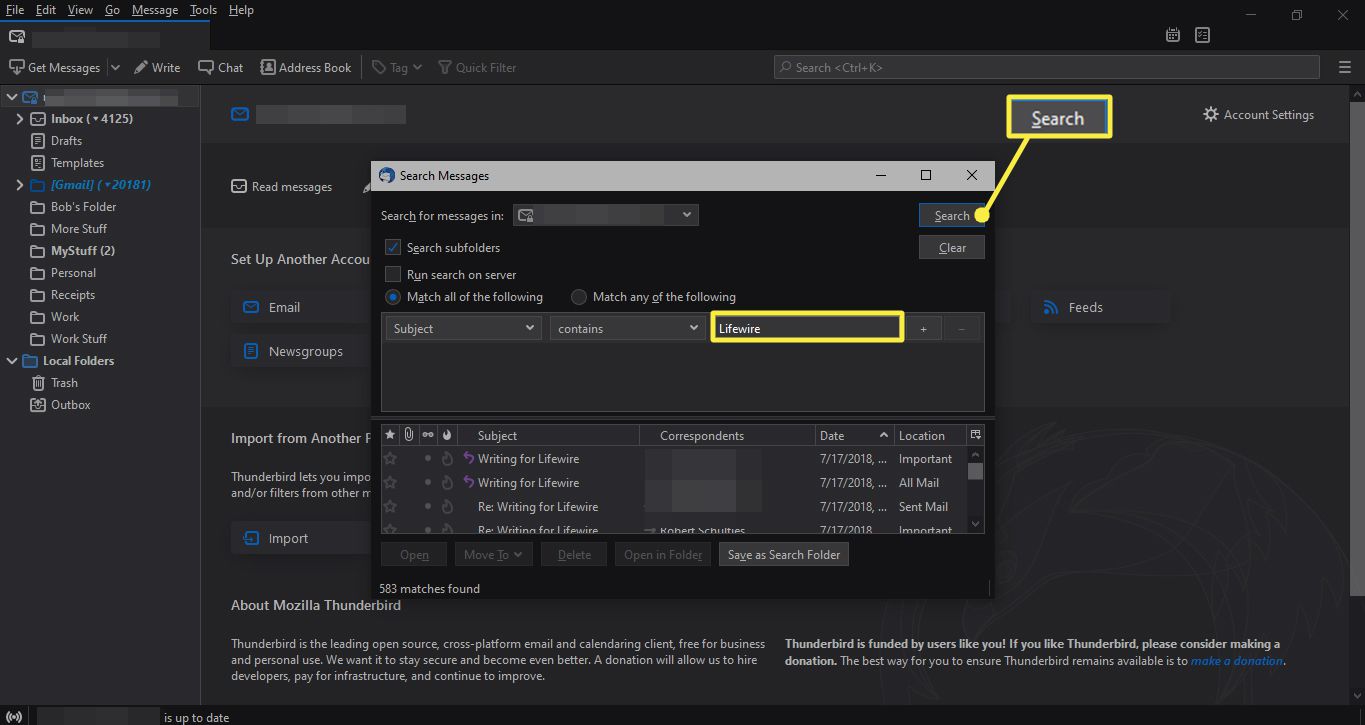Sort results by attachment paperclip column
The width and height of the screenshot is (1365, 725).
click(x=409, y=435)
